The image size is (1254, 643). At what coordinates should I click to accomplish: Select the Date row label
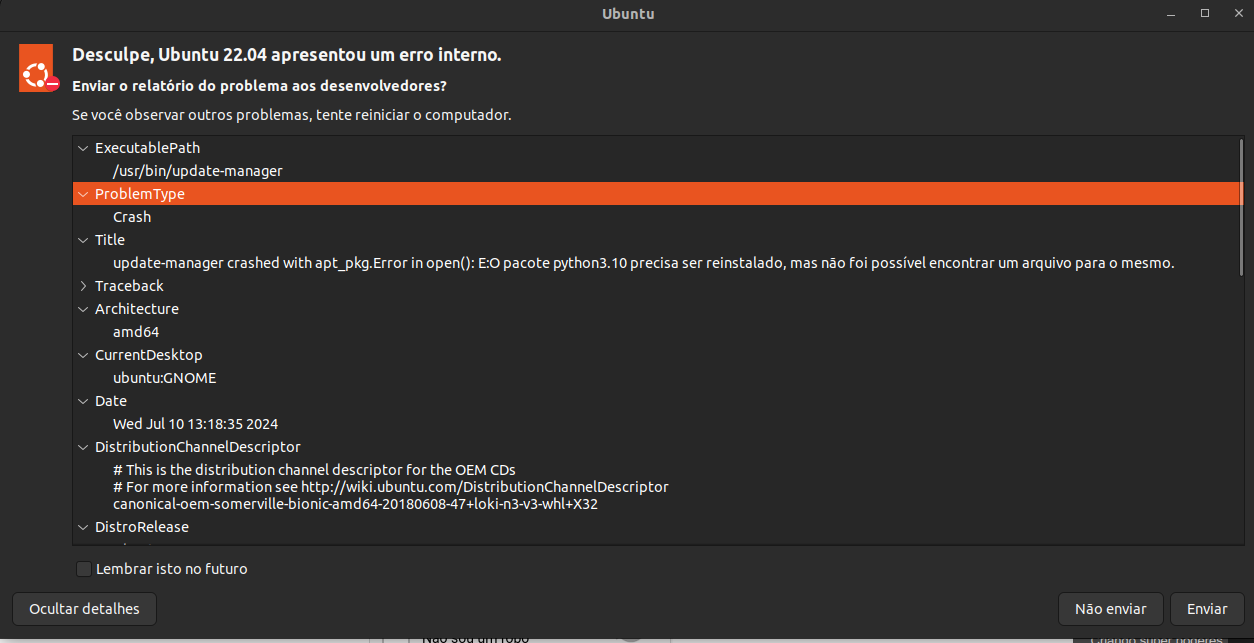[x=111, y=401]
